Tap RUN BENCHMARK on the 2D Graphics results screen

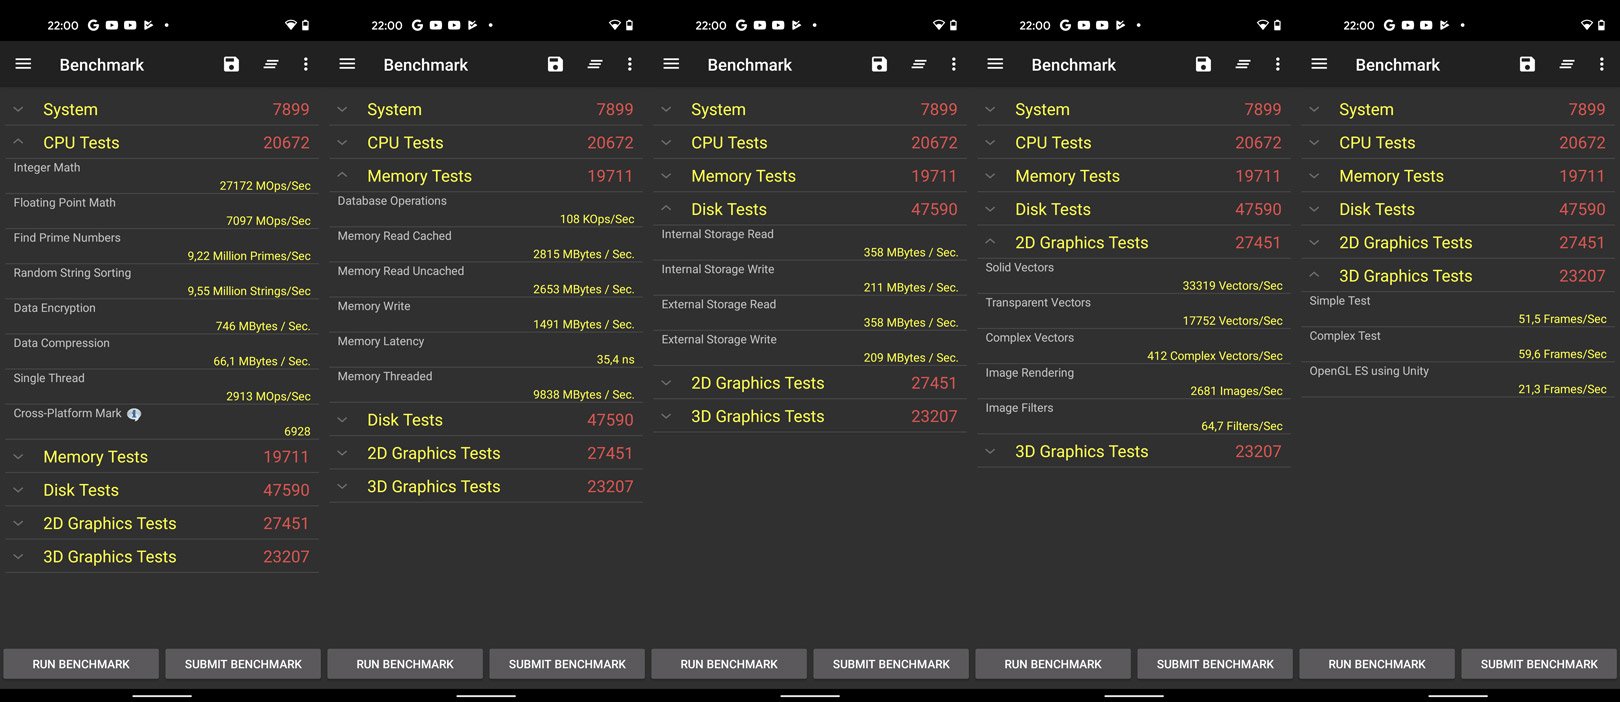click(x=1053, y=664)
